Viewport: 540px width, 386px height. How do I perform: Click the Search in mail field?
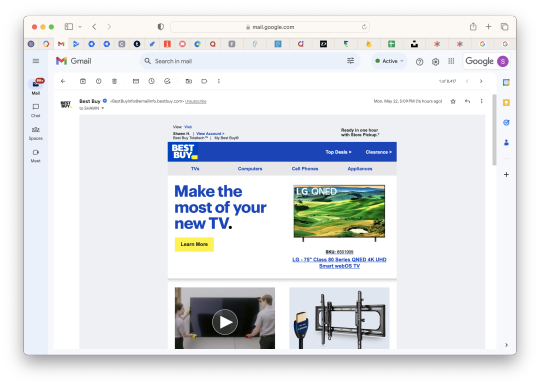tap(250, 61)
